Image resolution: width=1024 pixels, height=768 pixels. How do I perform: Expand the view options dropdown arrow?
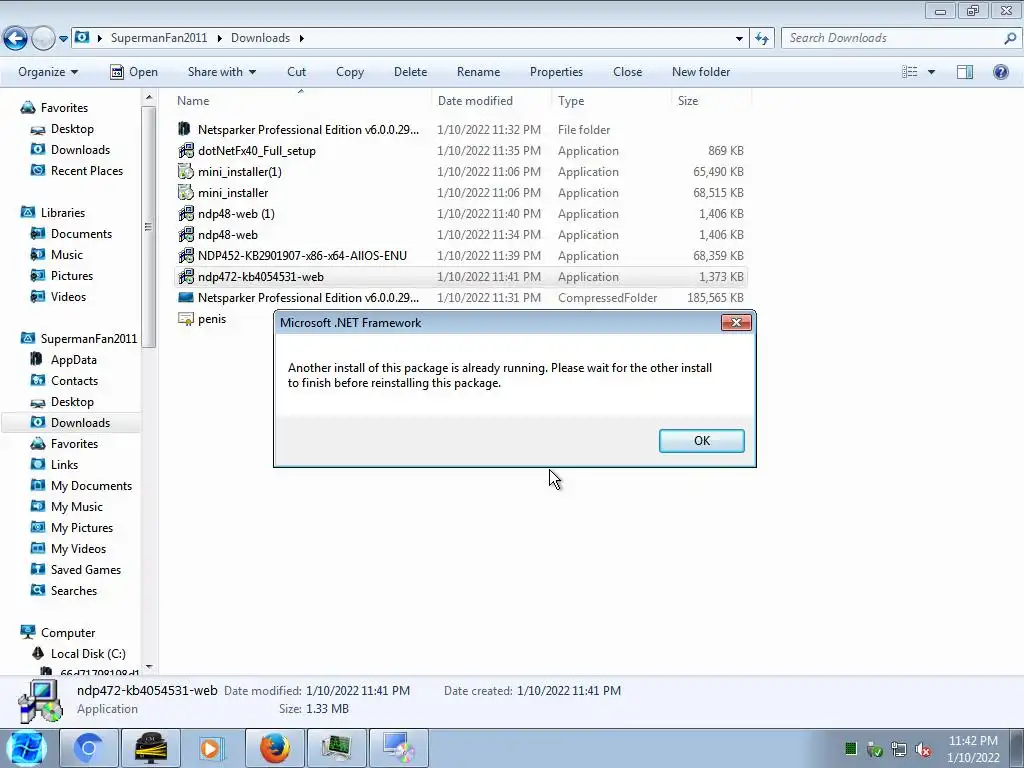point(931,72)
